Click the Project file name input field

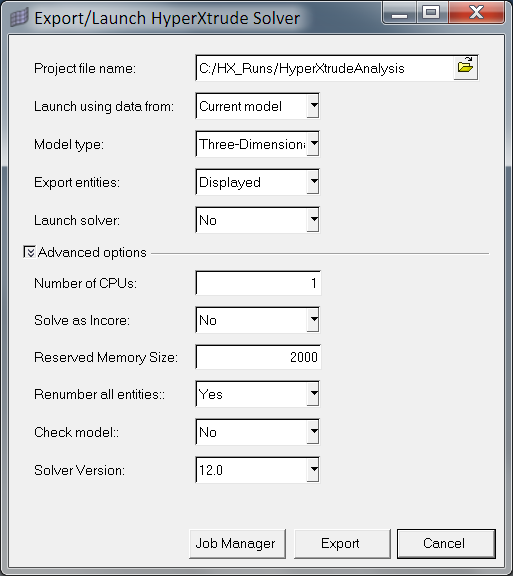tap(325, 68)
